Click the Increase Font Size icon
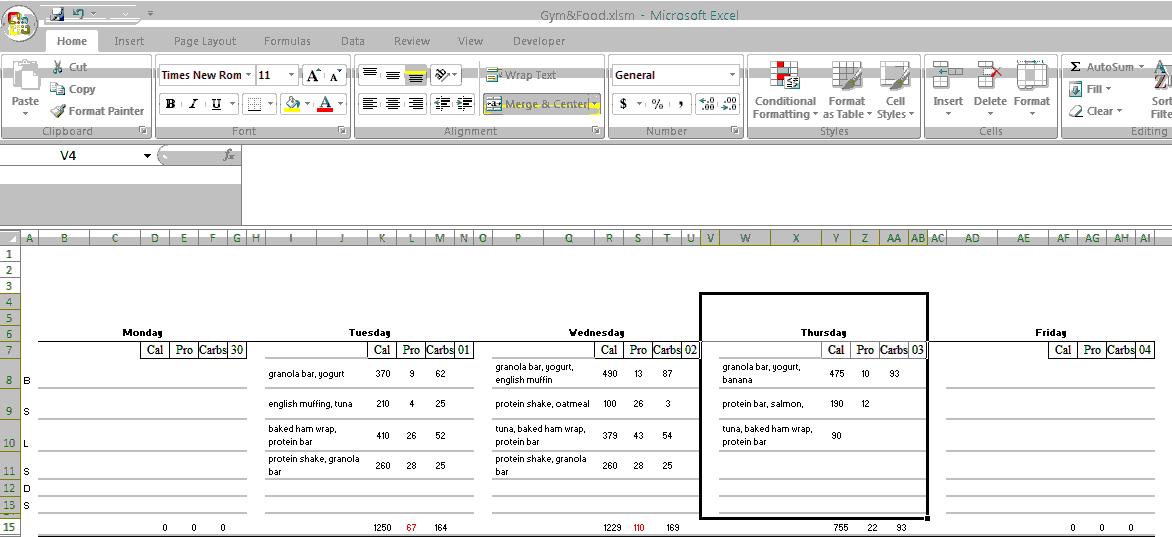Viewport: 1172px width, 537px height. [x=313, y=75]
